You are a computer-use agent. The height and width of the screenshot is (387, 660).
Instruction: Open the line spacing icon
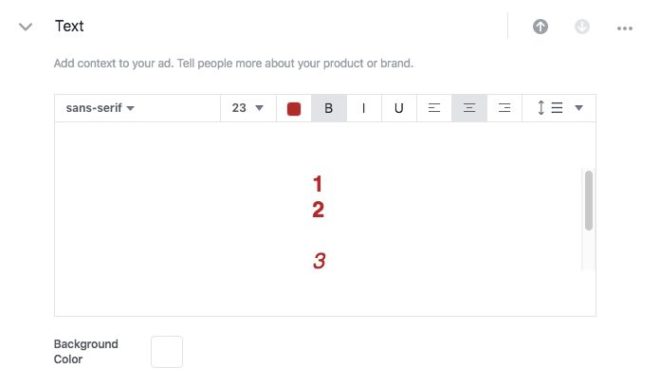pos(550,108)
